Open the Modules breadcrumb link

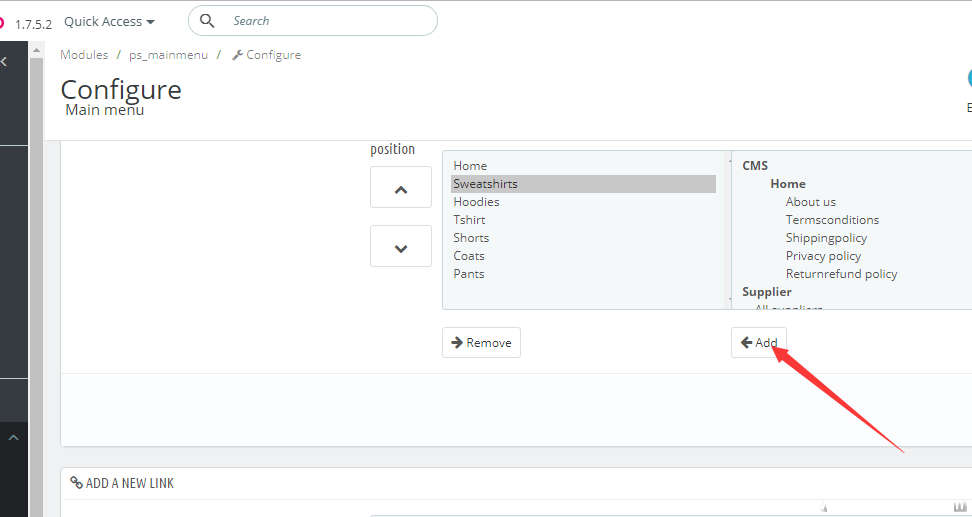coord(84,55)
